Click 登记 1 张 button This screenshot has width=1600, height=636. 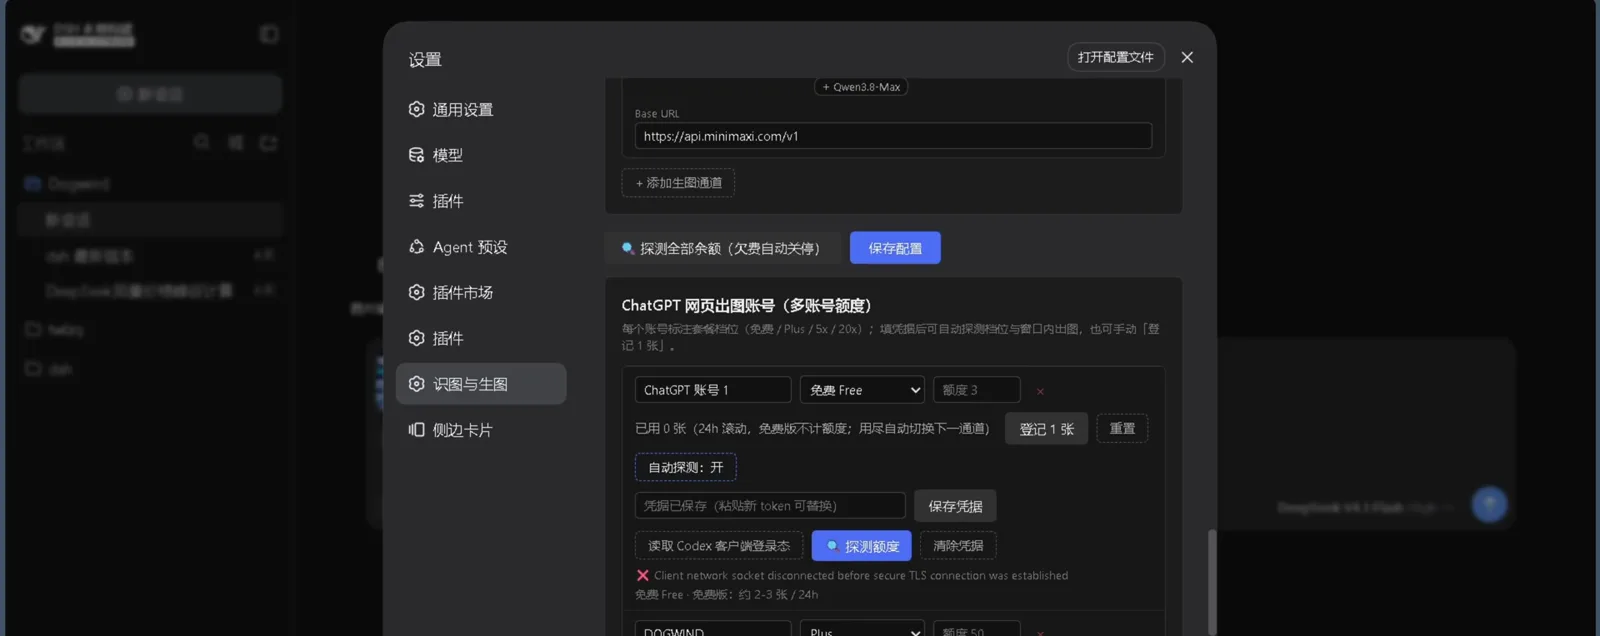point(1047,429)
